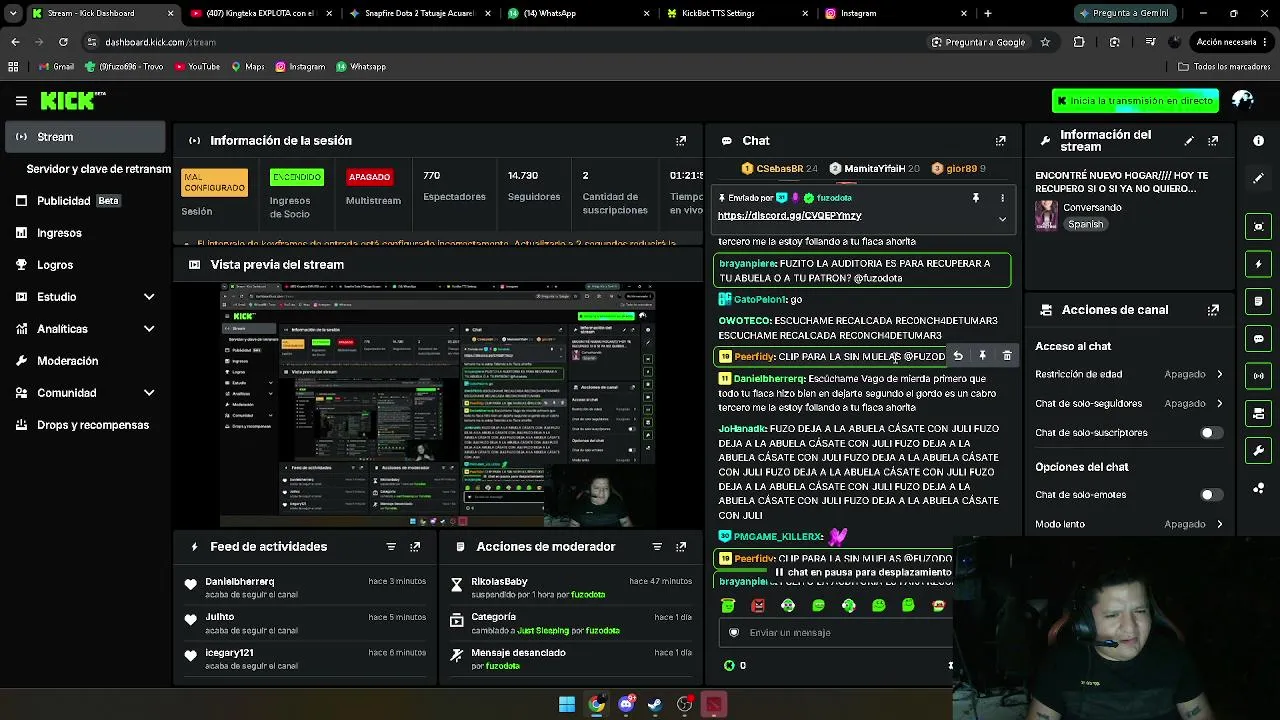Click the stream preview thumbnail

[x=437, y=404]
